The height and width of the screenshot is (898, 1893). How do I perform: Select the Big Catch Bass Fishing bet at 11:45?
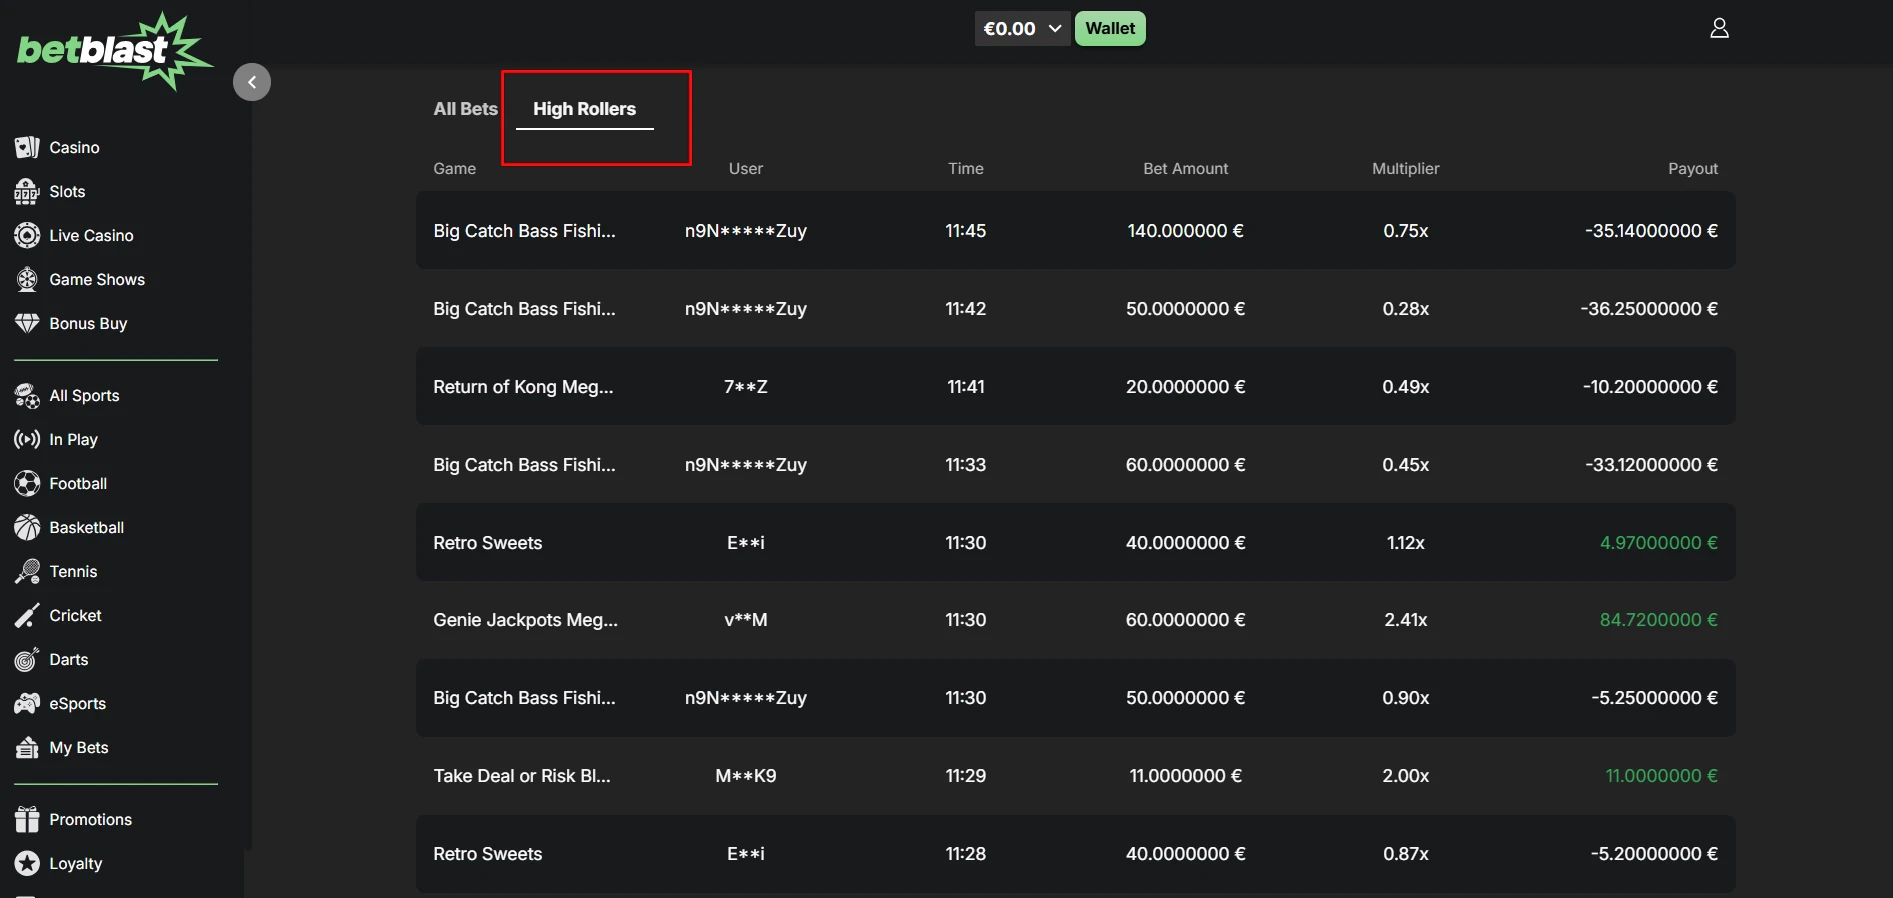1076,230
